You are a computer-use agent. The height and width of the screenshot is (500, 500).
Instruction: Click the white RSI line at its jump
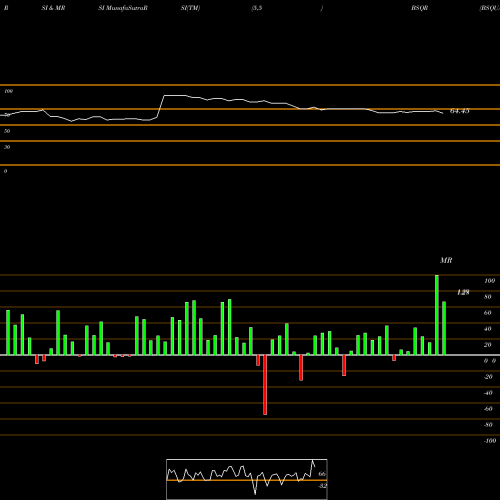pyautogui.click(x=161, y=106)
